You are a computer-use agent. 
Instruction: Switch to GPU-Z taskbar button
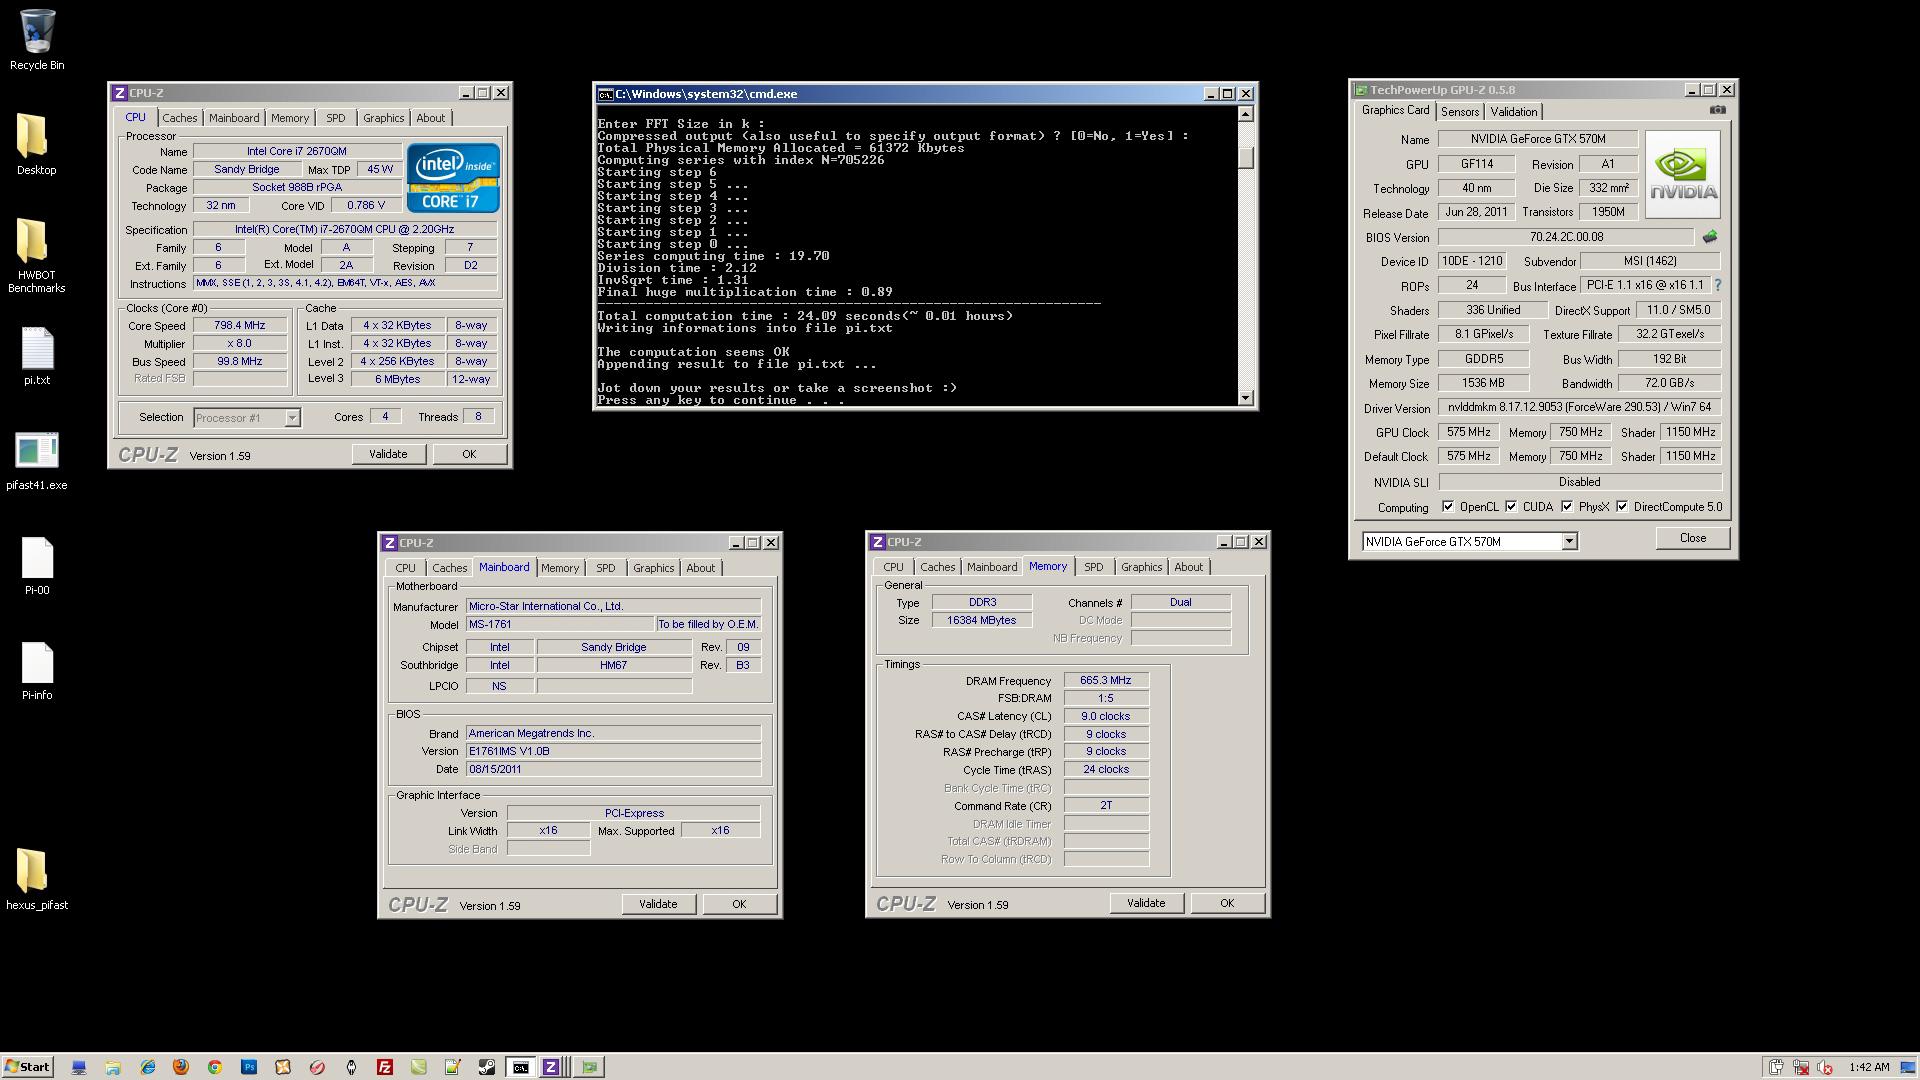click(x=590, y=1067)
